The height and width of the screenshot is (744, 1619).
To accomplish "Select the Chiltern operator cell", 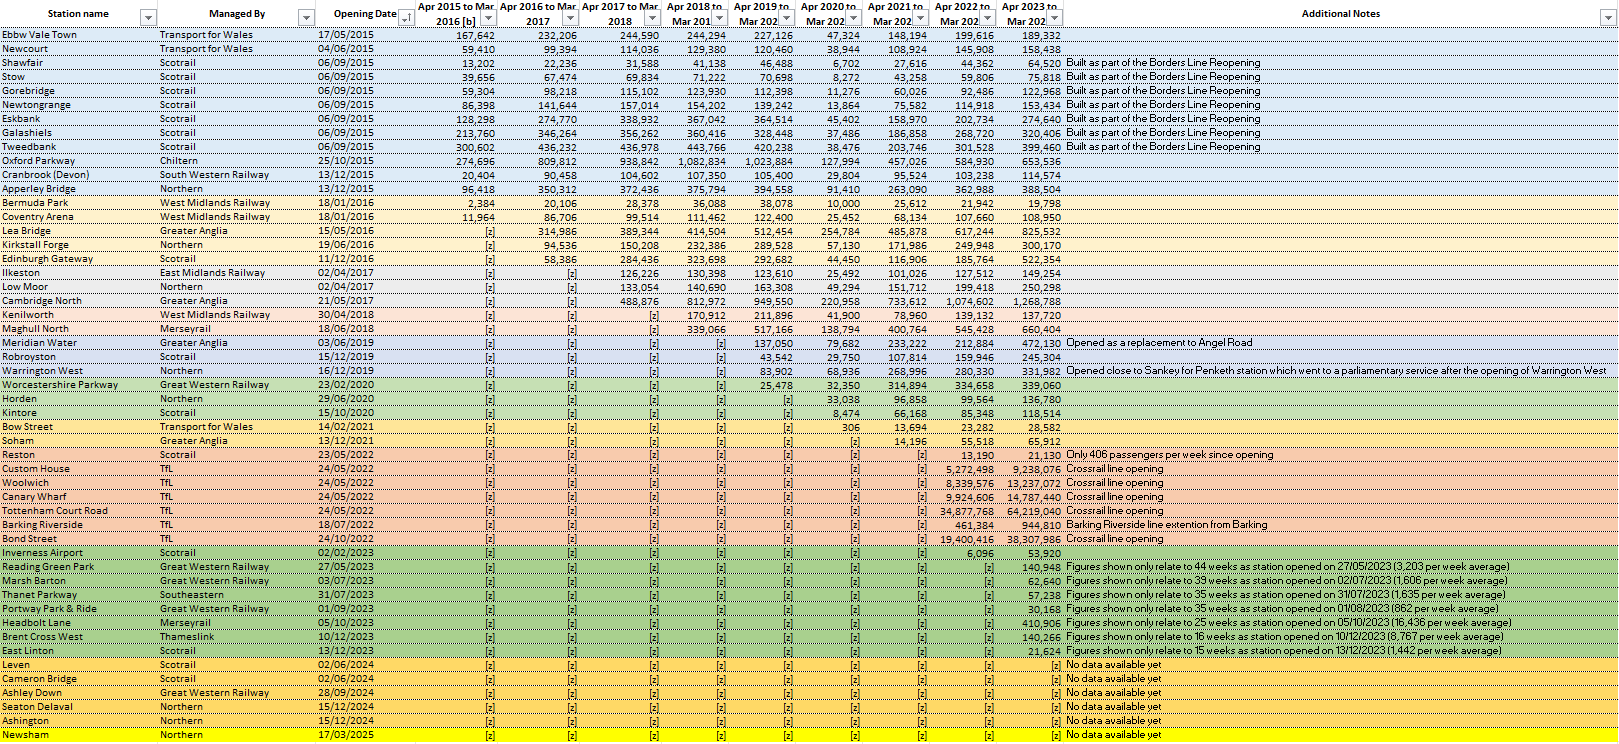I will [179, 161].
